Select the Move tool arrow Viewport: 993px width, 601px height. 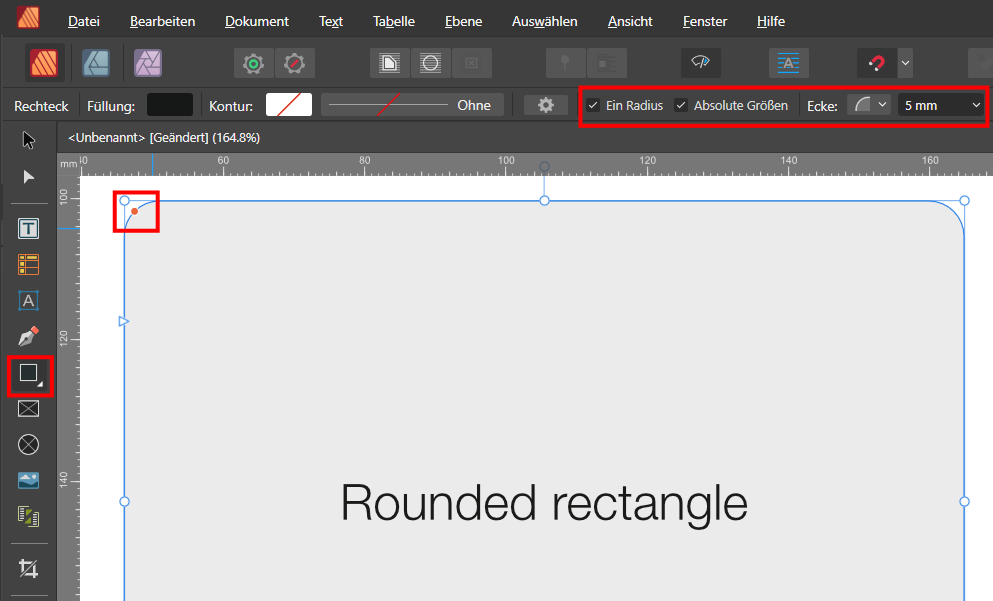(28, 140)
